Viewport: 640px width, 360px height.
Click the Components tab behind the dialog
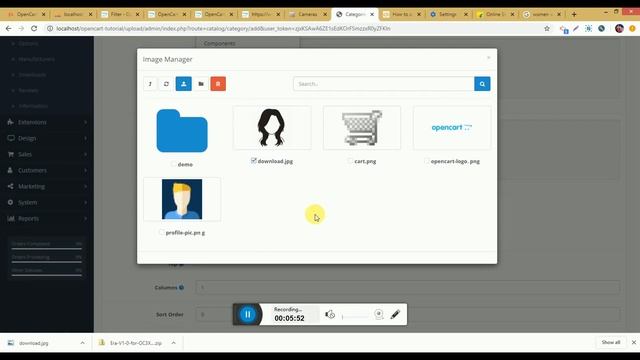click(x=220, y=43)
